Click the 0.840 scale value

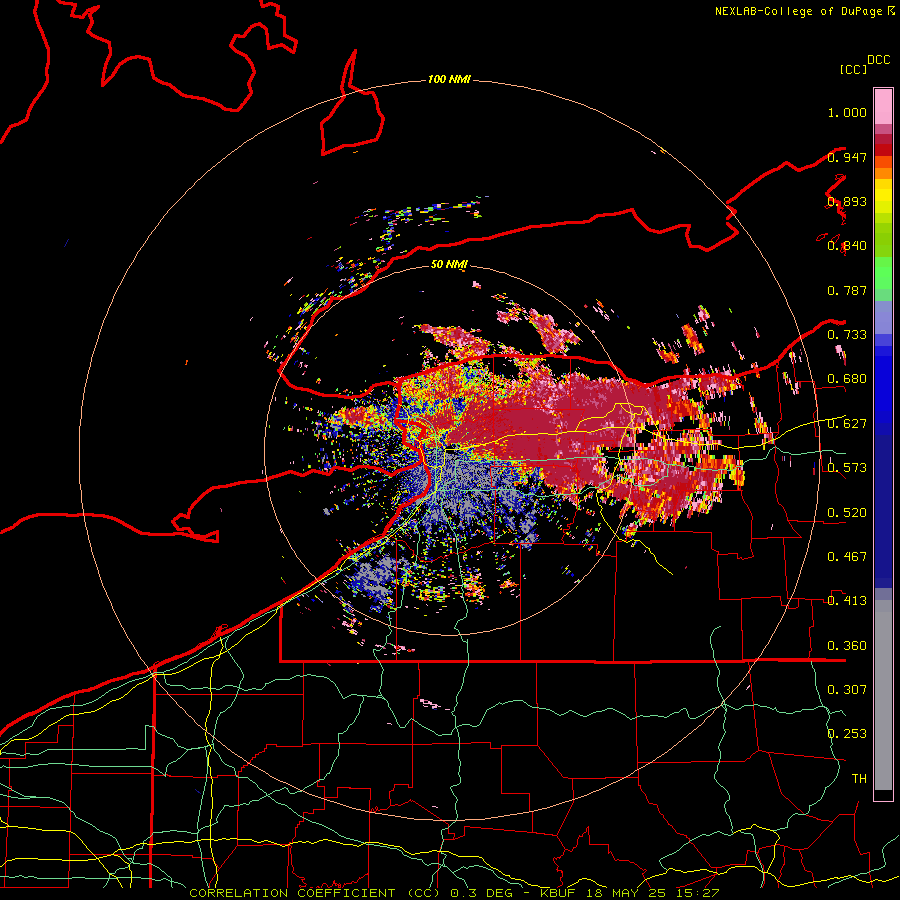(847, 246)
